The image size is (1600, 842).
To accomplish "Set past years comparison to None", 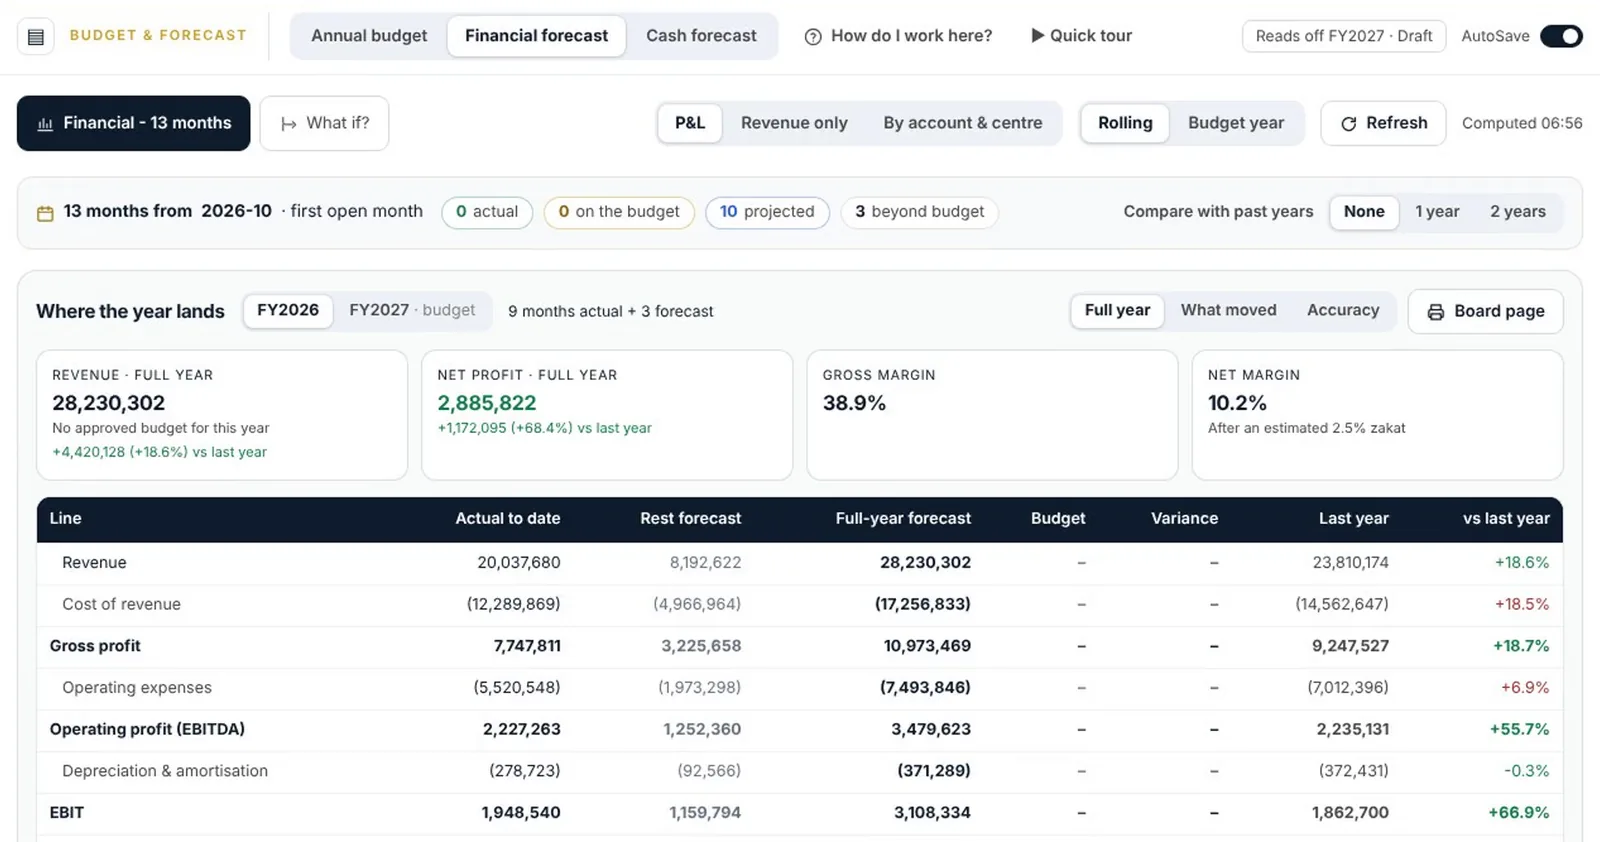I will pos(1364,212).
